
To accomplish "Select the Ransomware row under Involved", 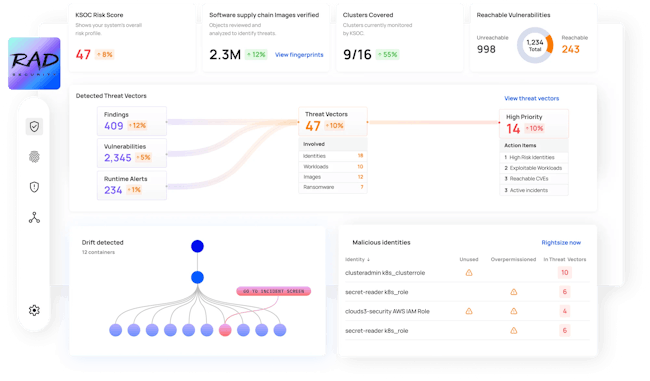I will (333, 187).
